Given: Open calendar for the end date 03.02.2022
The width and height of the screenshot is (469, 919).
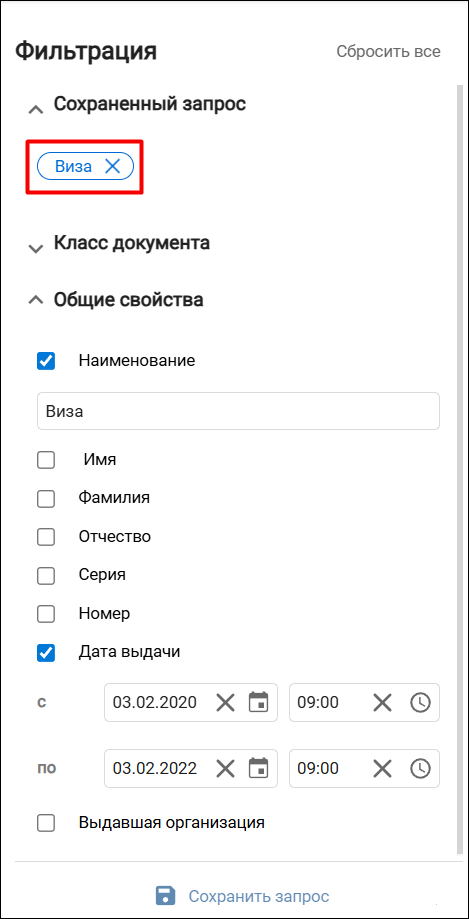Looking at the screenshot, I should [x=259, y=768].
